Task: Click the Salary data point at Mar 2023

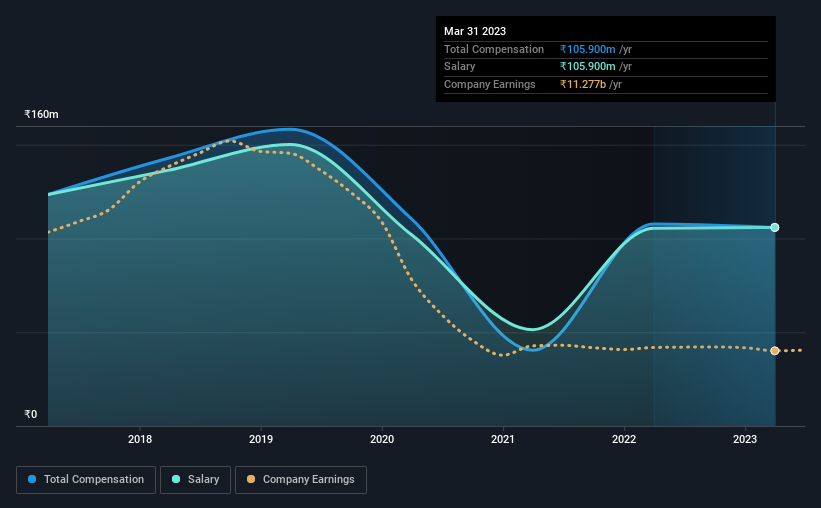Action: (774, 227)
